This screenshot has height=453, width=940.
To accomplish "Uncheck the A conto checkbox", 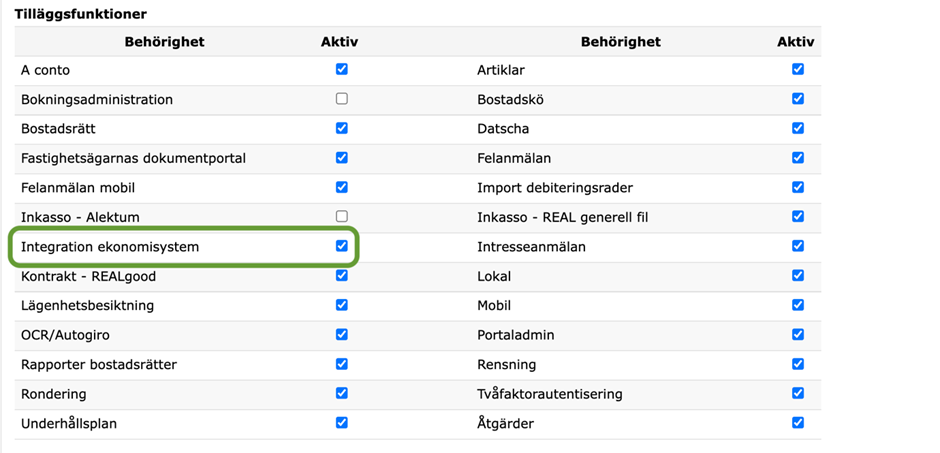I will [342, 70].
